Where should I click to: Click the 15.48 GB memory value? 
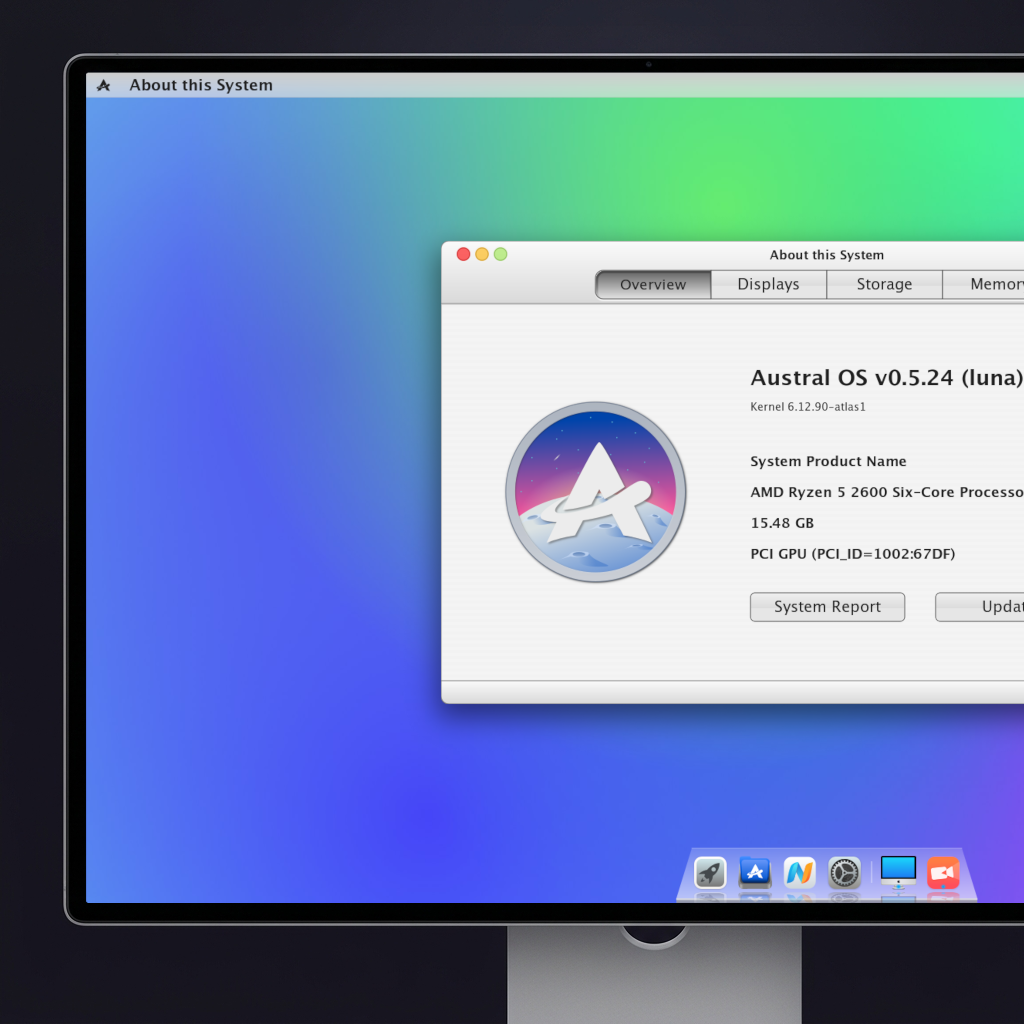(782, 523)
